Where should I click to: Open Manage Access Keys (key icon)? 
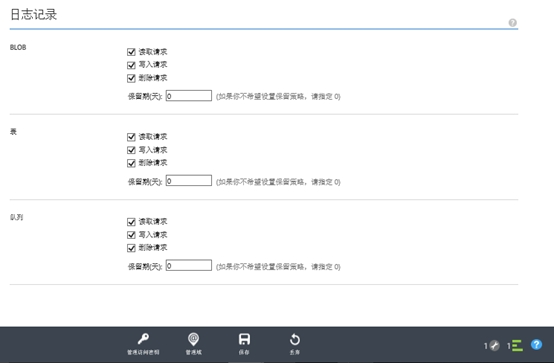pos(143,344)
